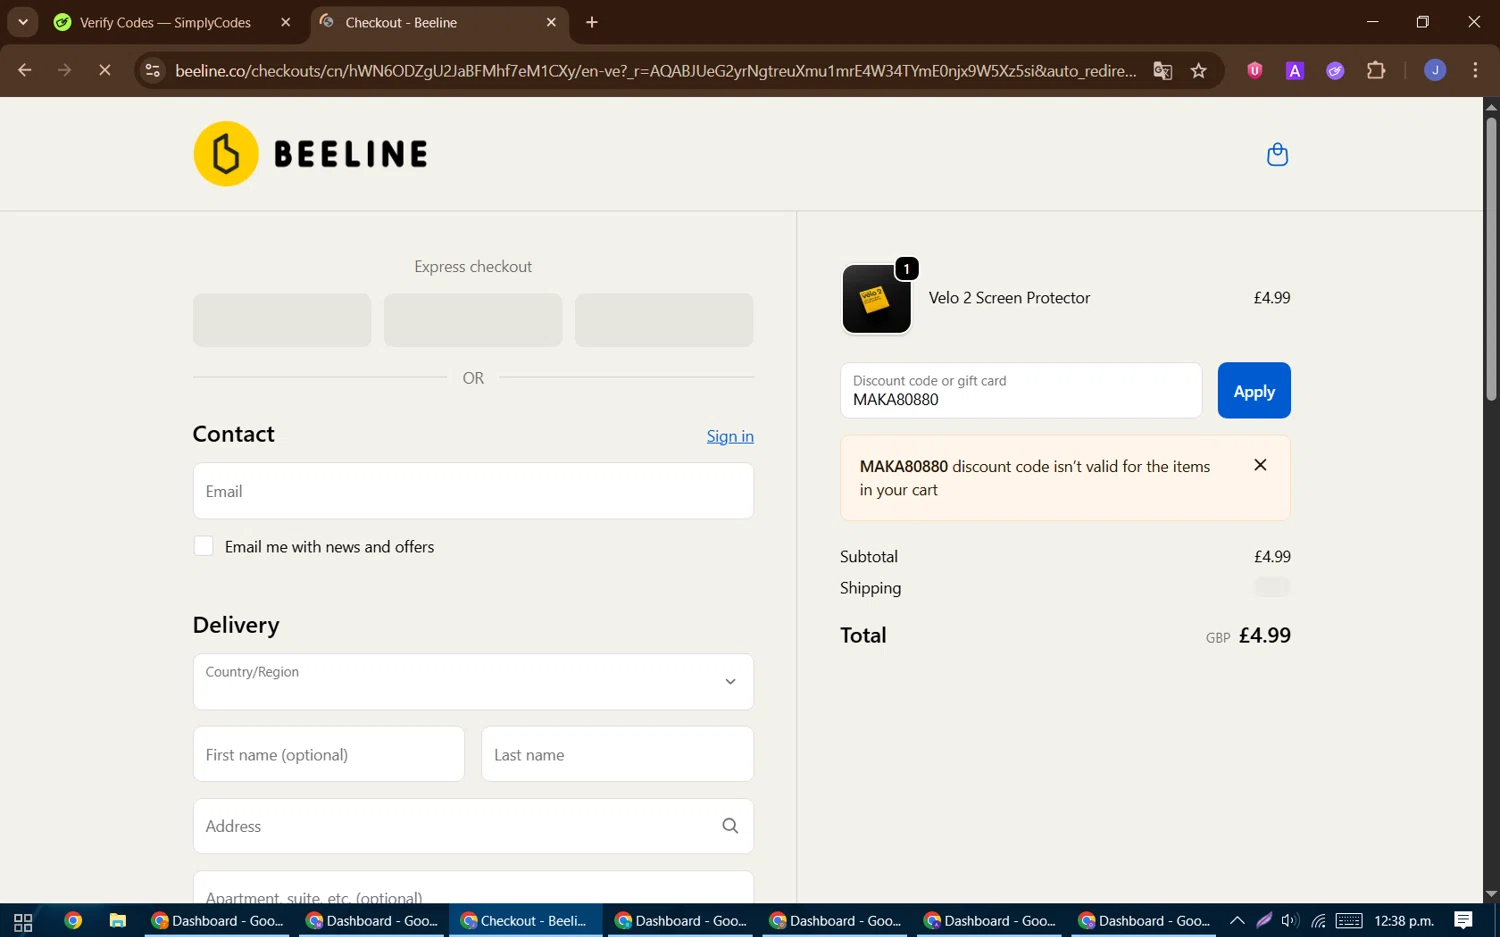Image resolution: width=1500 pixels, height=937 pixels.
Task: Open the site information icon in address bar
Action: tap(152, 70)
